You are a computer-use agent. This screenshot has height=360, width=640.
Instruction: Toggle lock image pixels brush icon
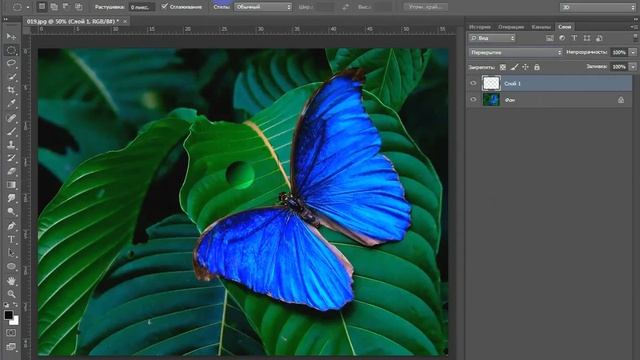tap(514, 67)
